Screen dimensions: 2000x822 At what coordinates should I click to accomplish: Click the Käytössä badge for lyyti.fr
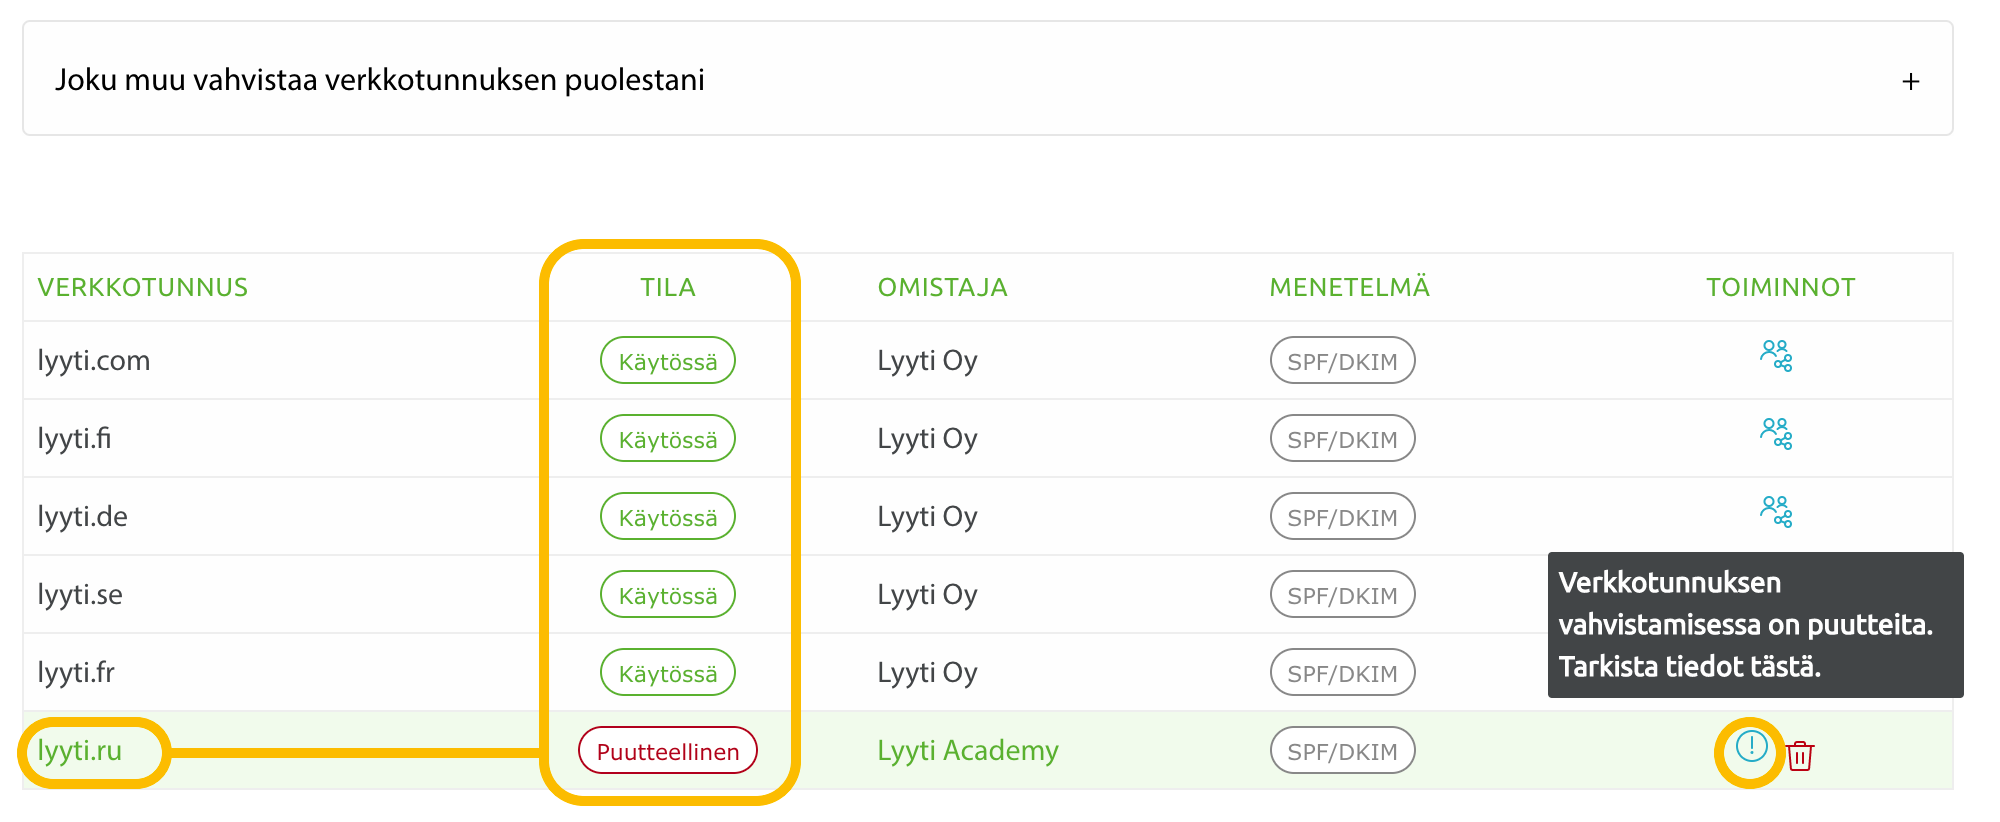pos(667,672)
